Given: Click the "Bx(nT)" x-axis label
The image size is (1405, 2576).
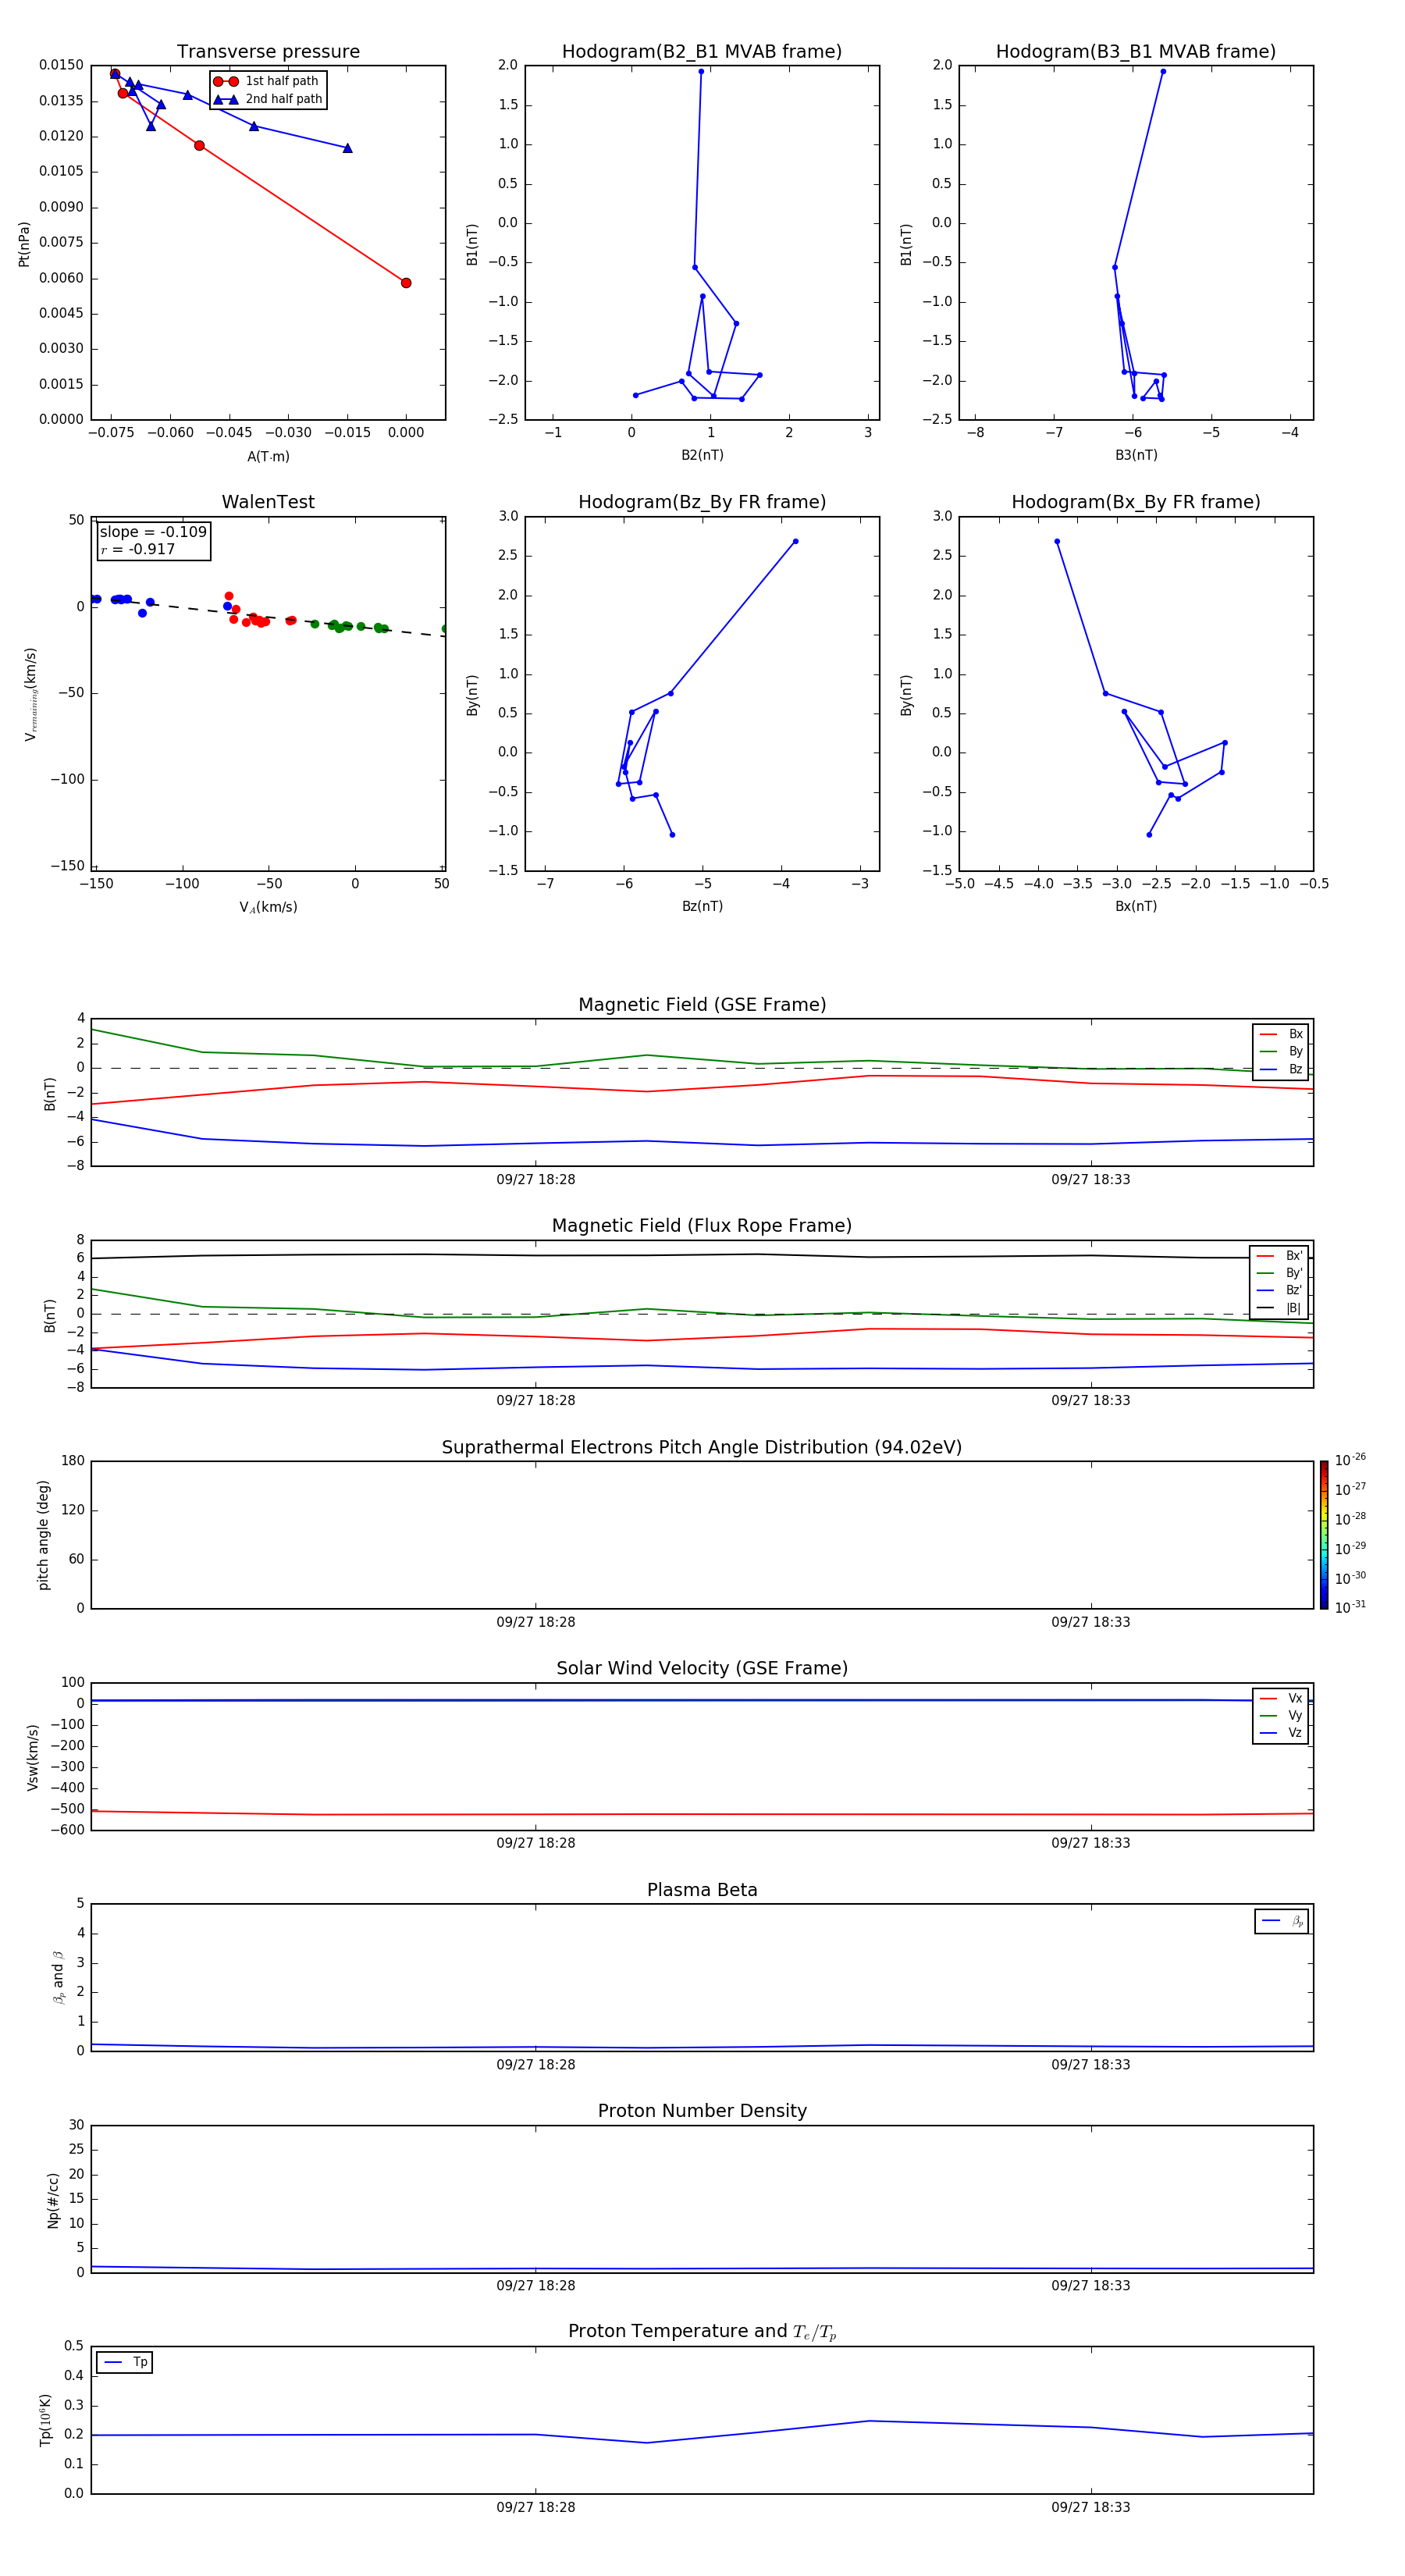Looking at the screenshot, I should [1136, 906].
